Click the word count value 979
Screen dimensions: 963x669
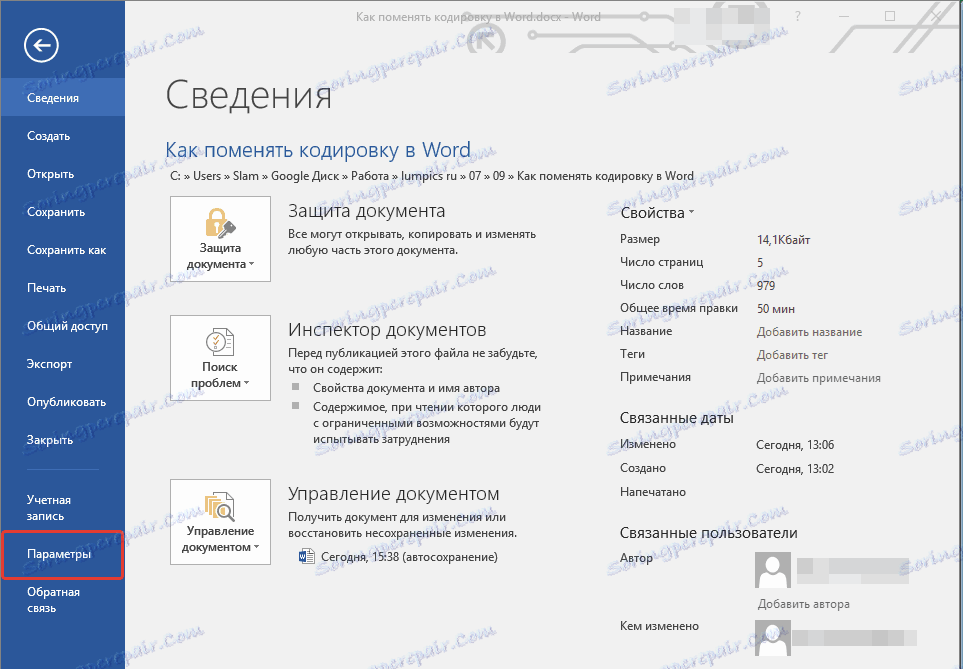[766, 286]
